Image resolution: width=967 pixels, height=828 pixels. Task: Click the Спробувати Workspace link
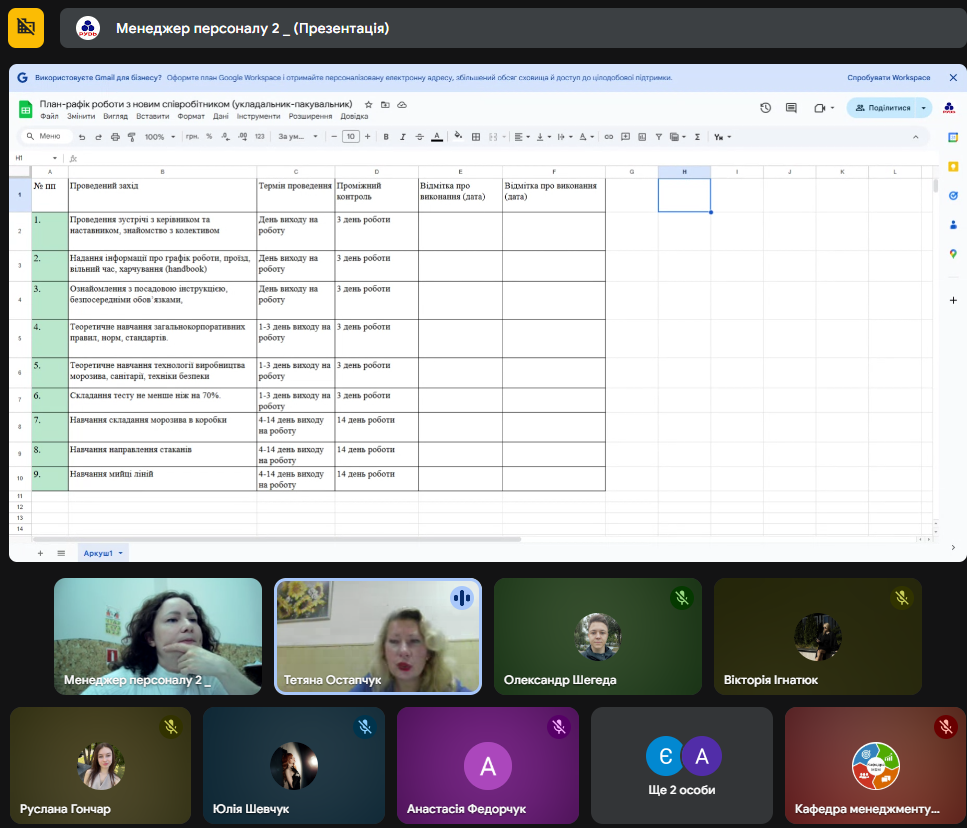coord(888,77)
